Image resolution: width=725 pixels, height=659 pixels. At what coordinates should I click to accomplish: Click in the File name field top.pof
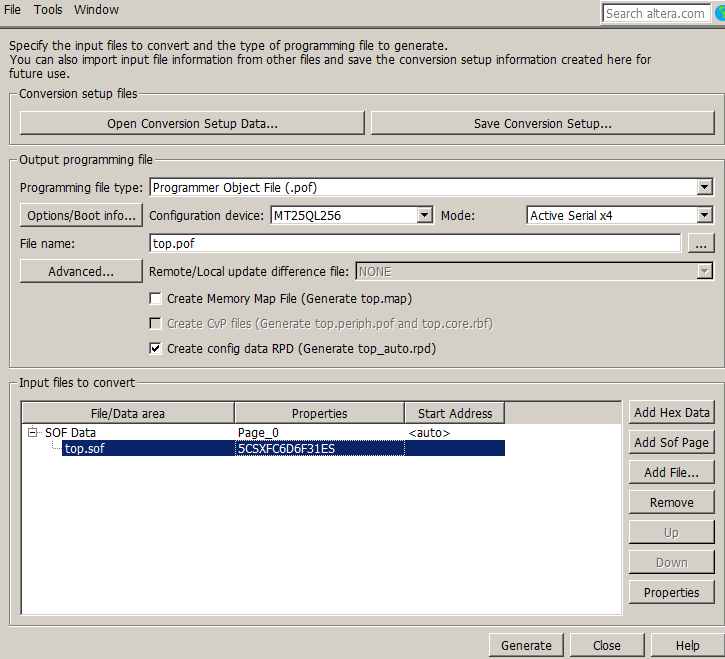click(414, 243)
